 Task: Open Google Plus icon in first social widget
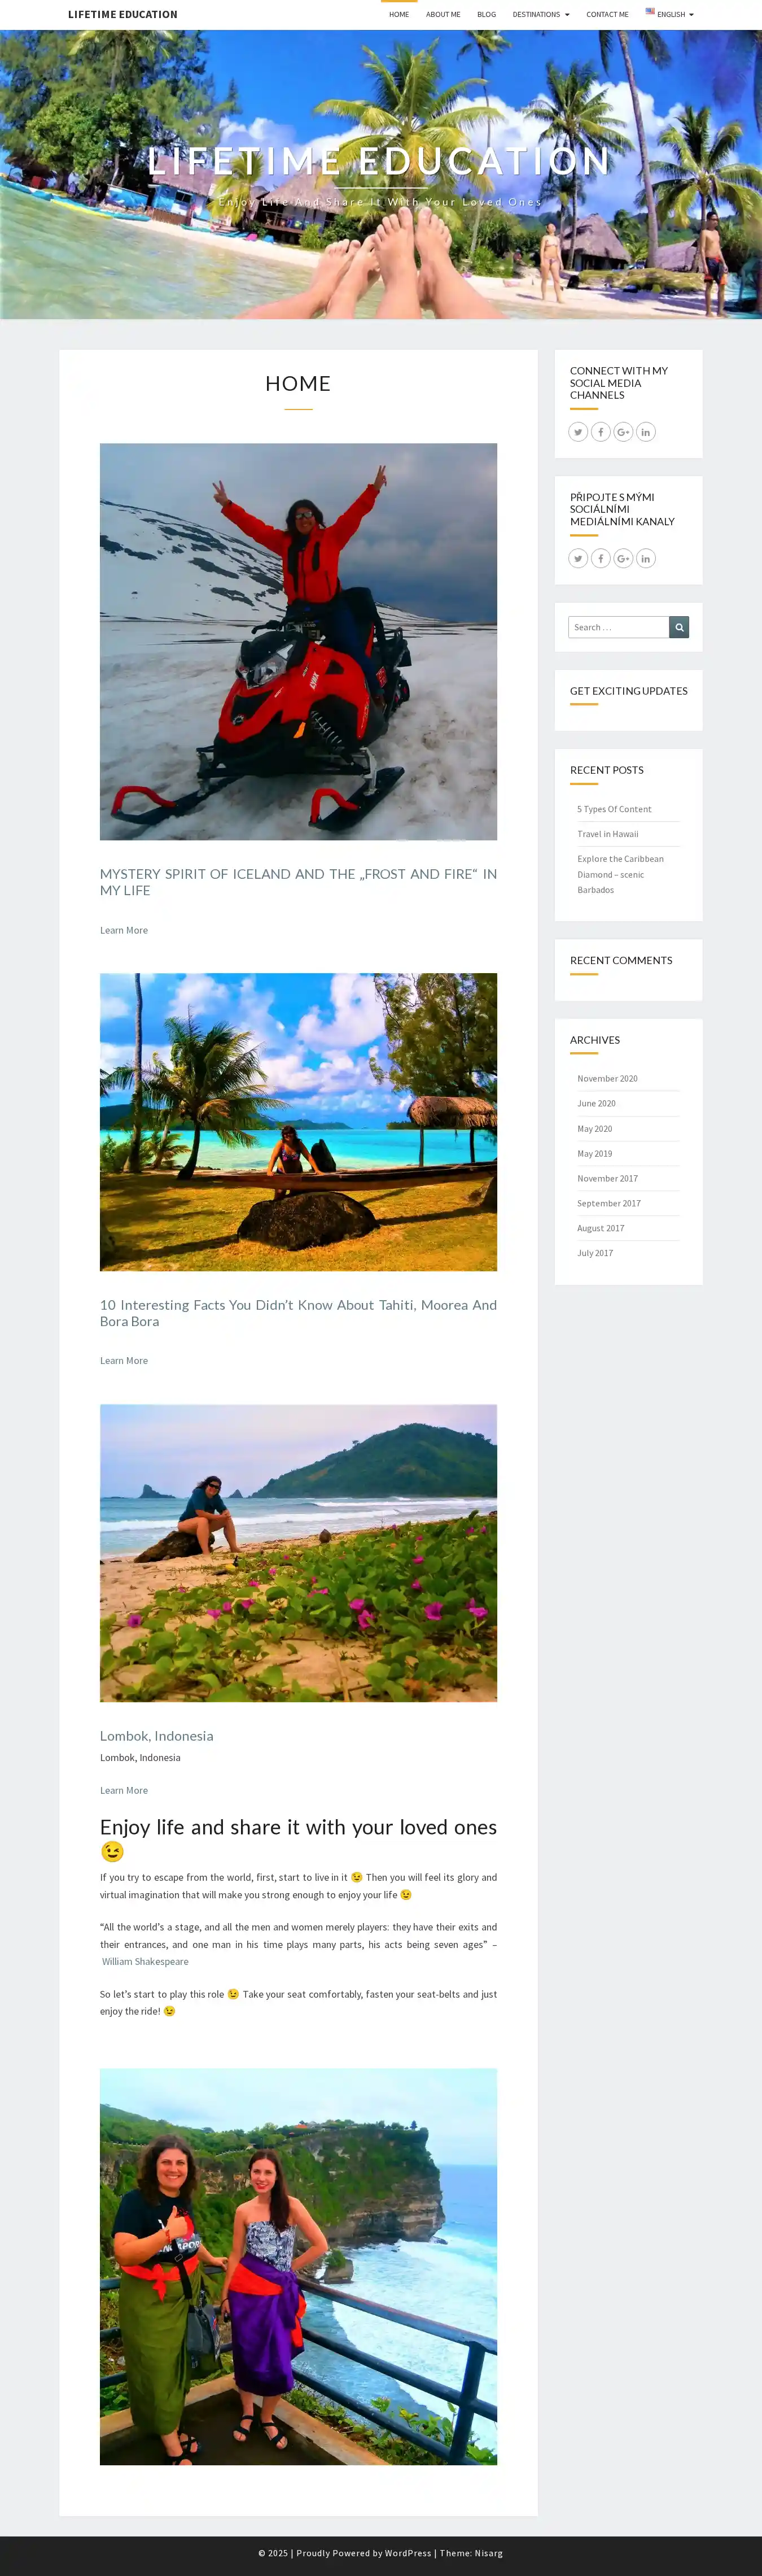[623, 432]
